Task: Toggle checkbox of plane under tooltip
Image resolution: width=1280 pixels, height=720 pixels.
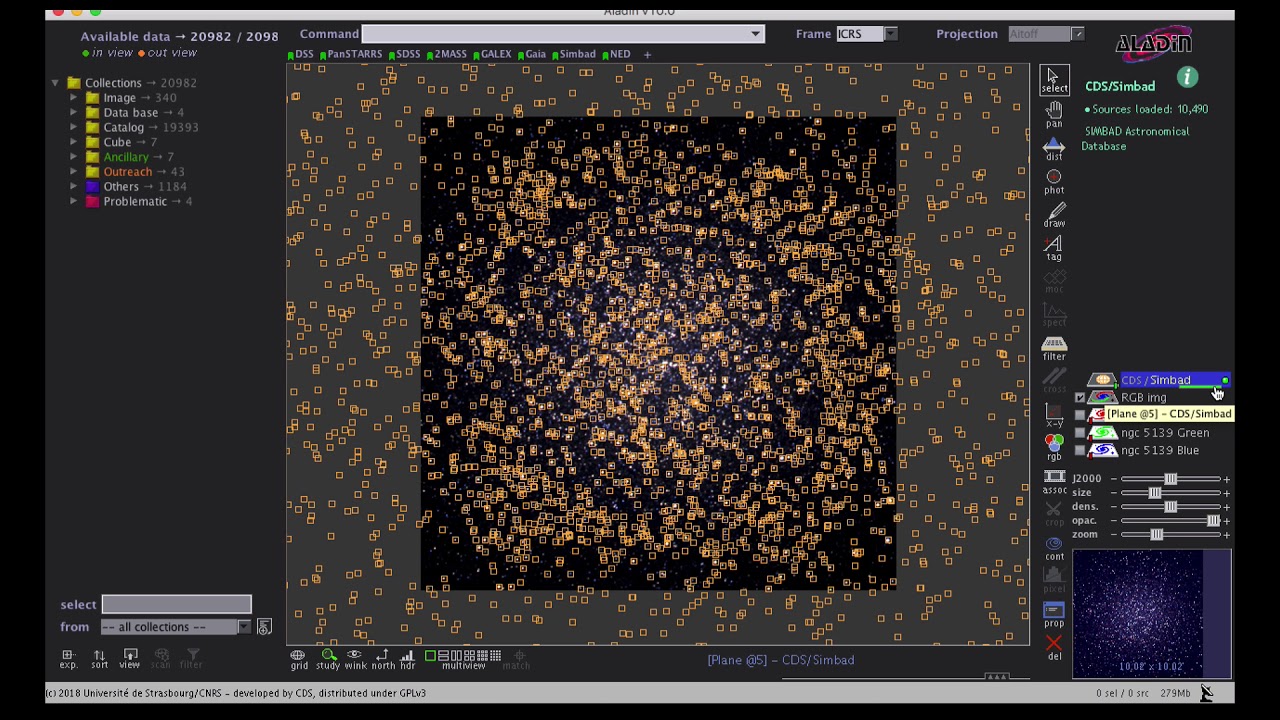Action: [1080, 415]
